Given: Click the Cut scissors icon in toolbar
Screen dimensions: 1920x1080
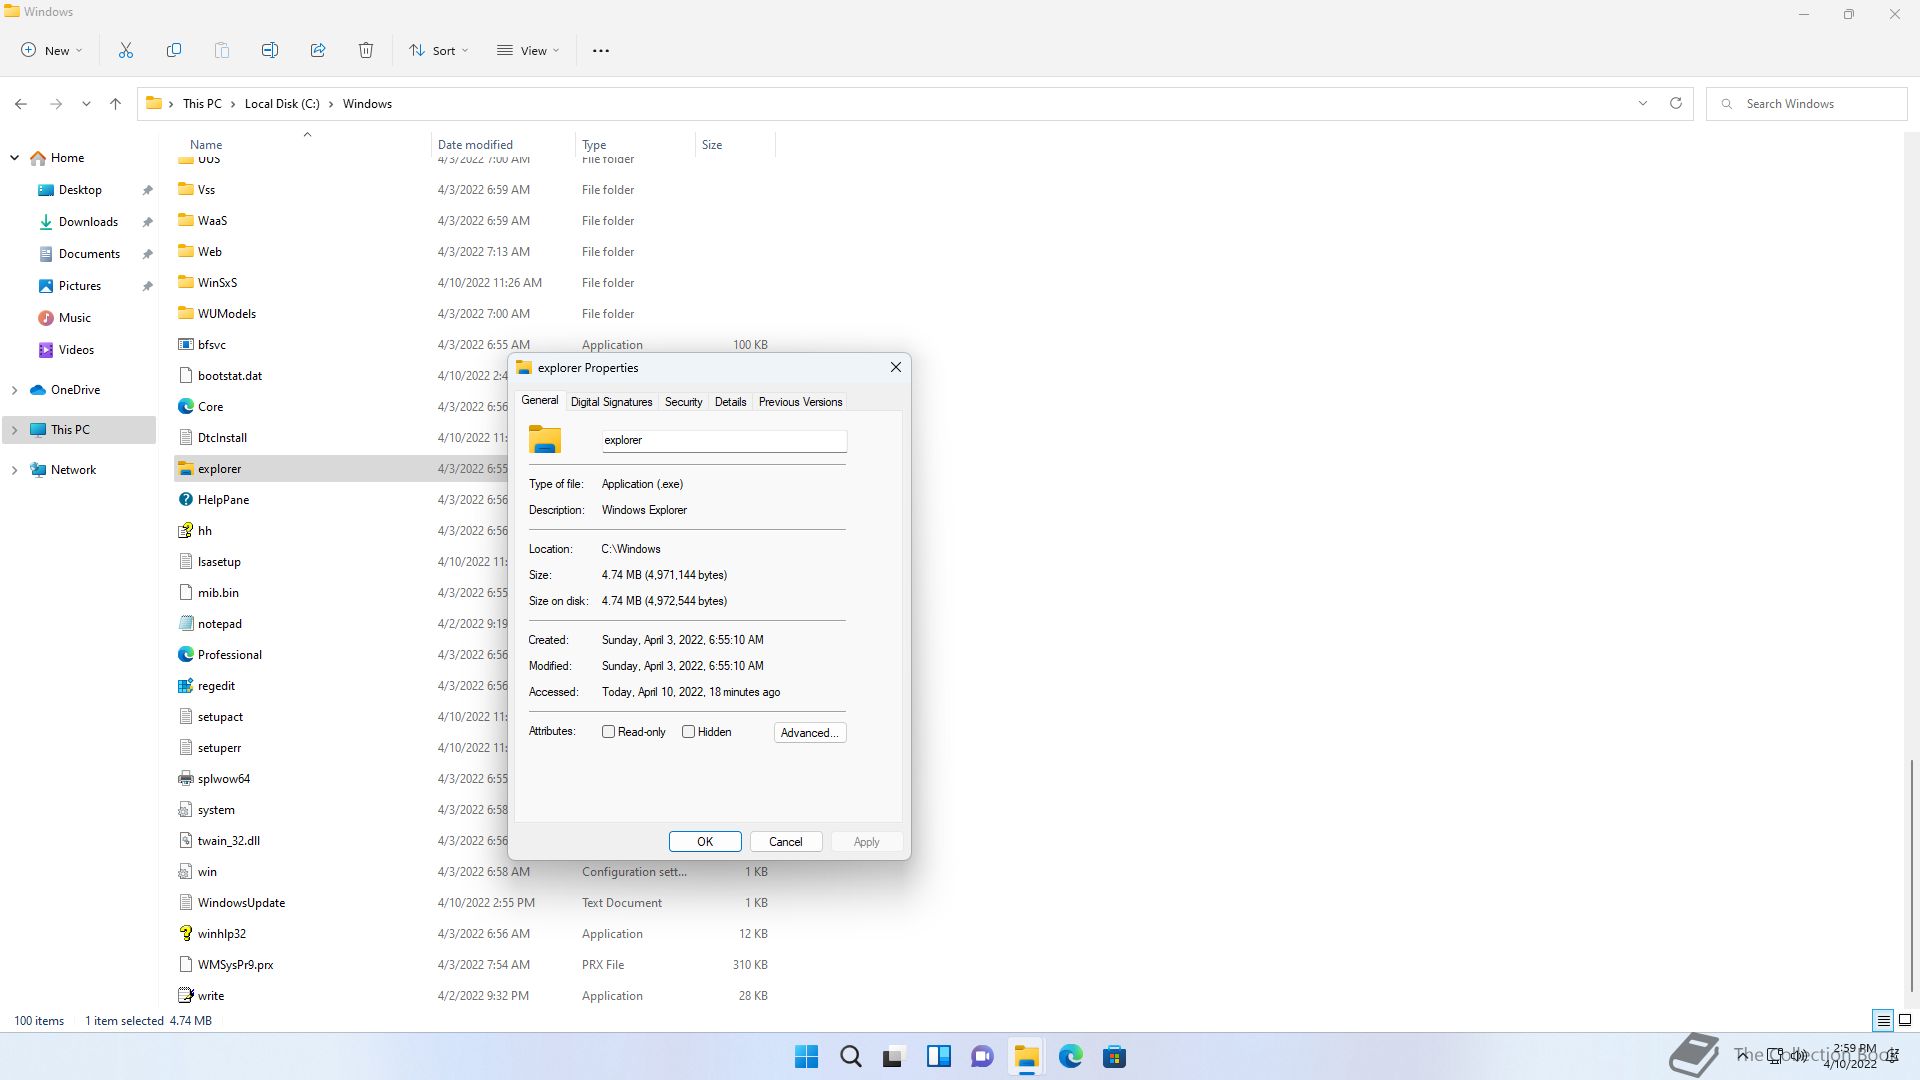Looking at the screenshot, I should 126,50.
